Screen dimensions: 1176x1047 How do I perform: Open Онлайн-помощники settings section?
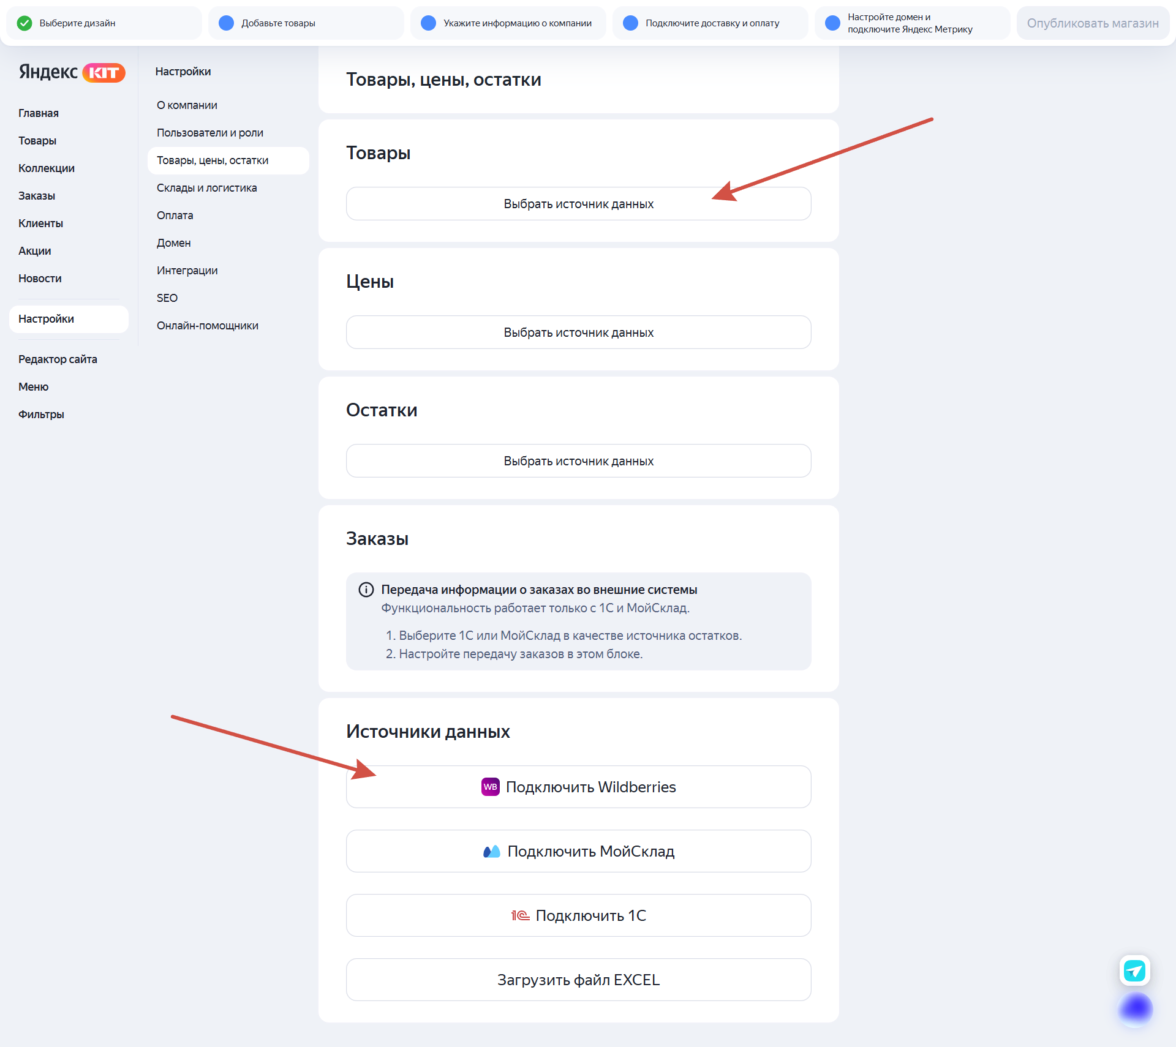(207, 326)
